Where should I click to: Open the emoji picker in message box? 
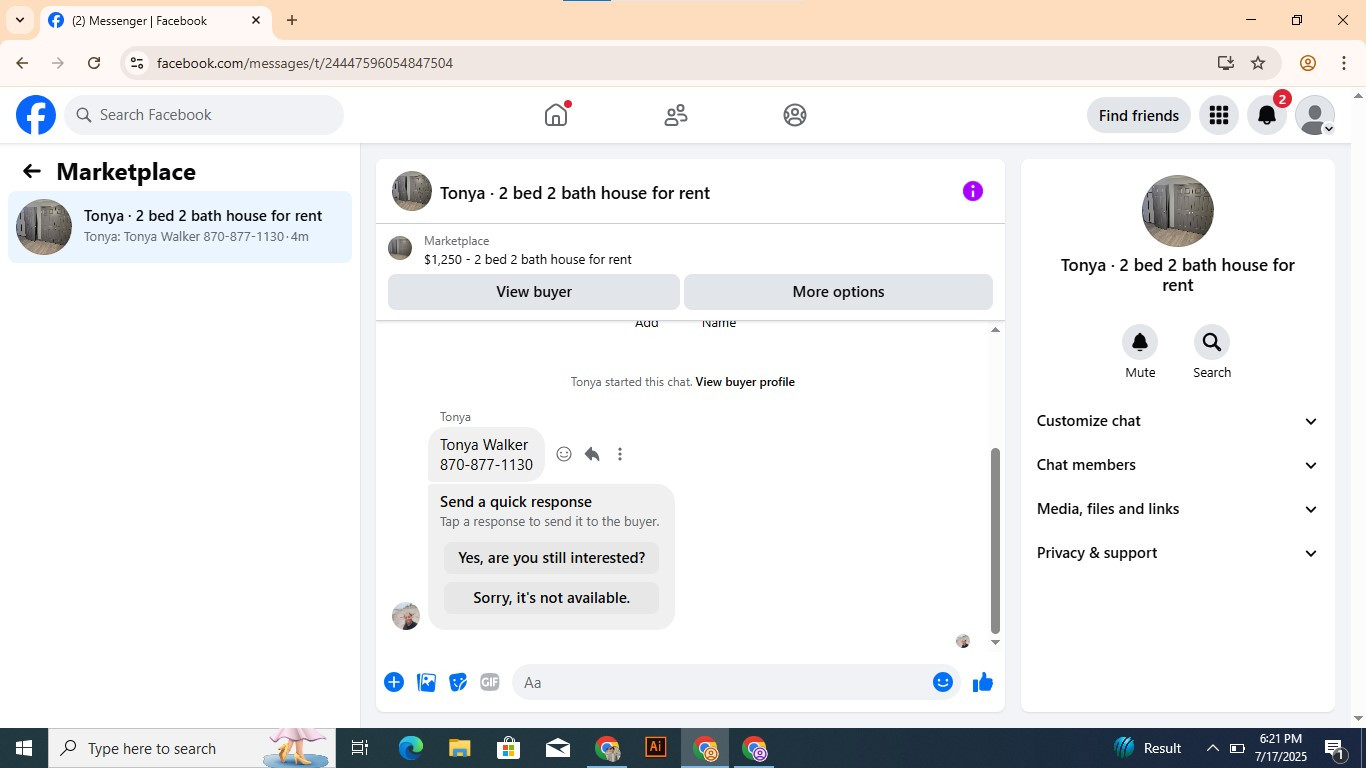point(942,682)
